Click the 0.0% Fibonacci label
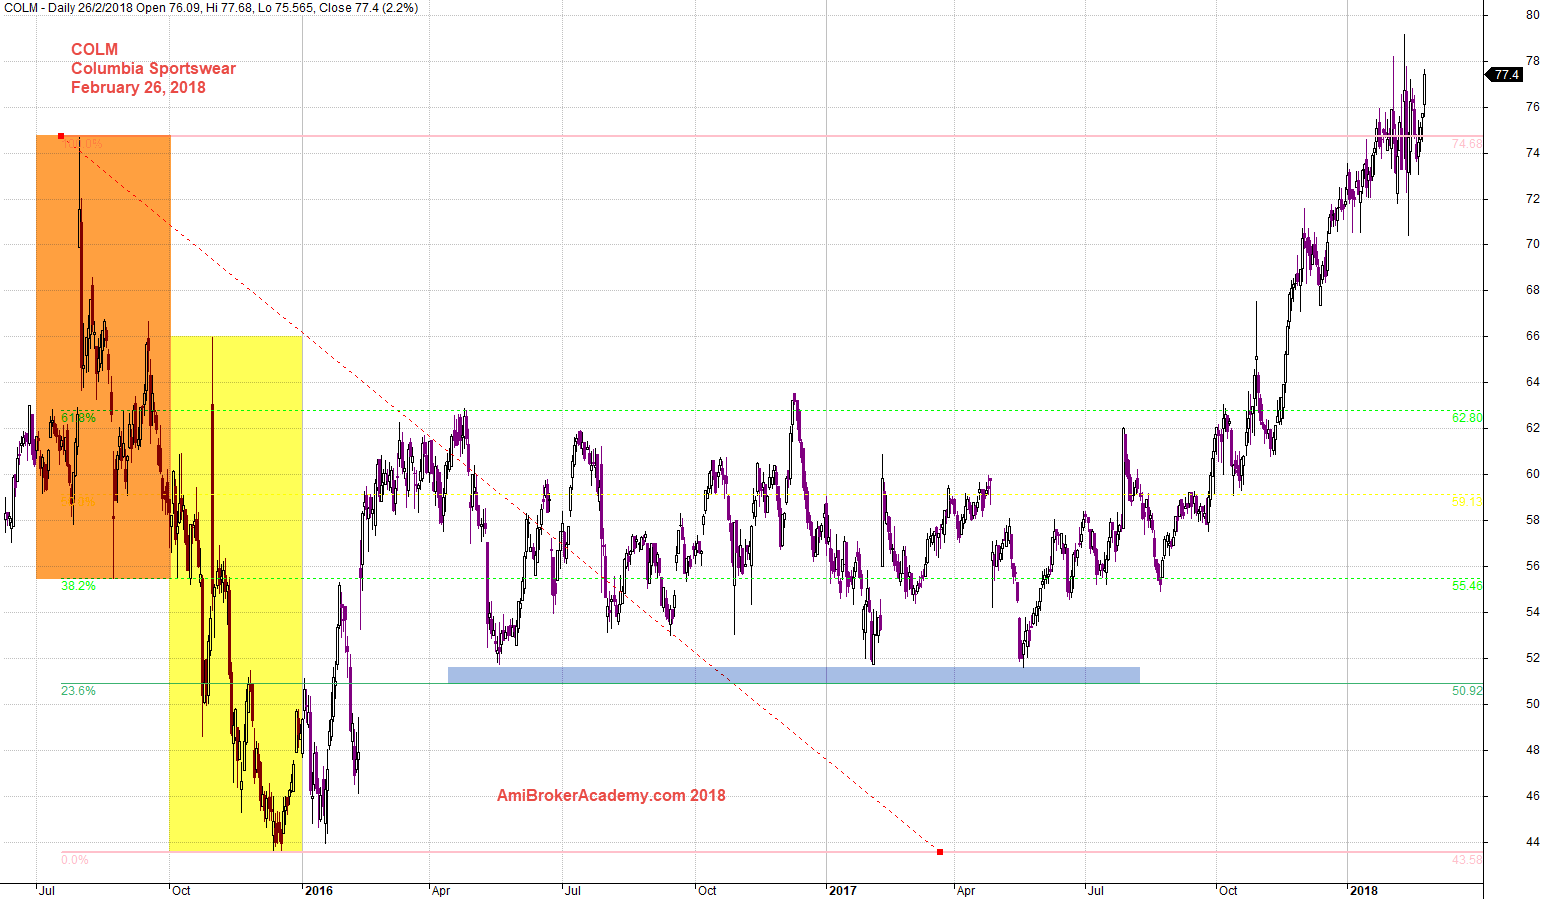This screenshot has height=899, width=1544. (74, 859)
